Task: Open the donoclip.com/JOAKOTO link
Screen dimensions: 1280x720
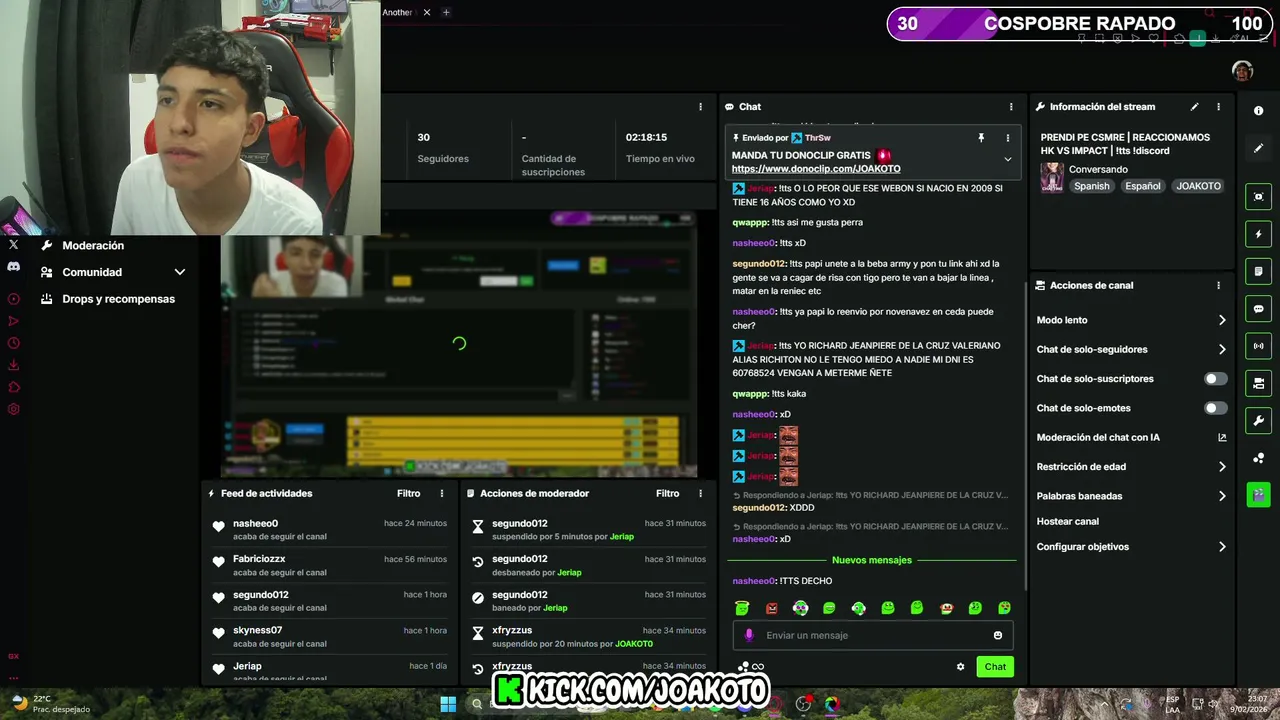Action: click(816, 169)
